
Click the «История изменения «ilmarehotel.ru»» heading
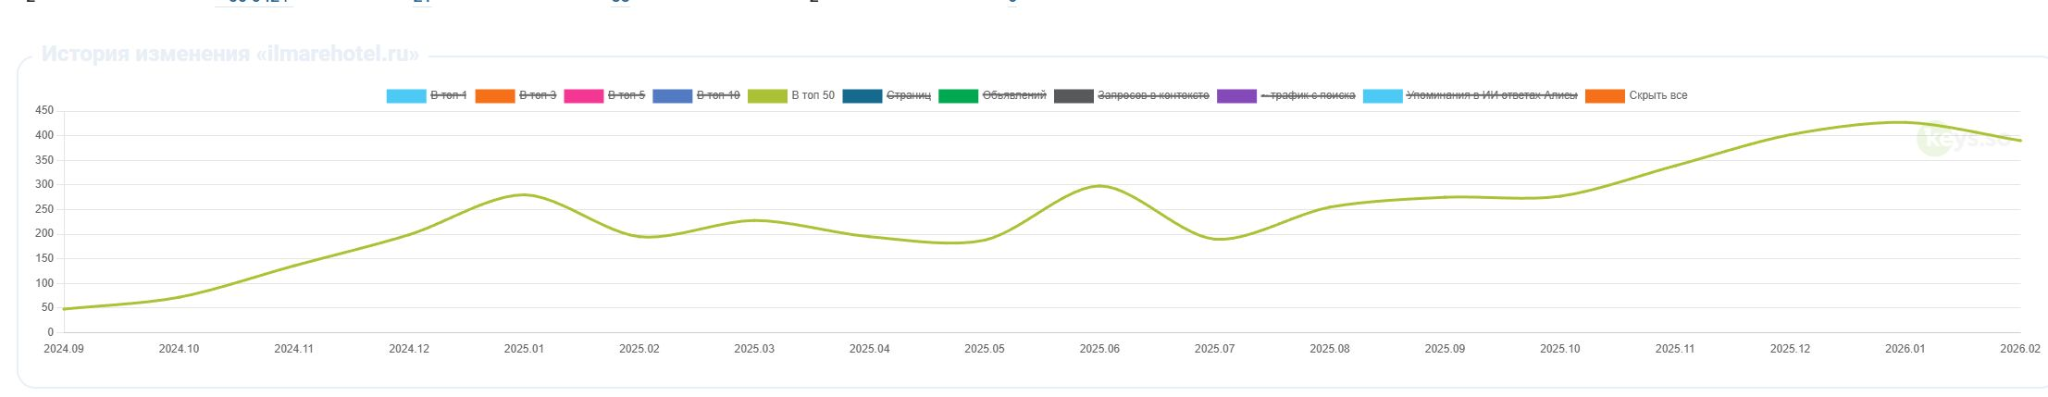[x=230, y=54]
